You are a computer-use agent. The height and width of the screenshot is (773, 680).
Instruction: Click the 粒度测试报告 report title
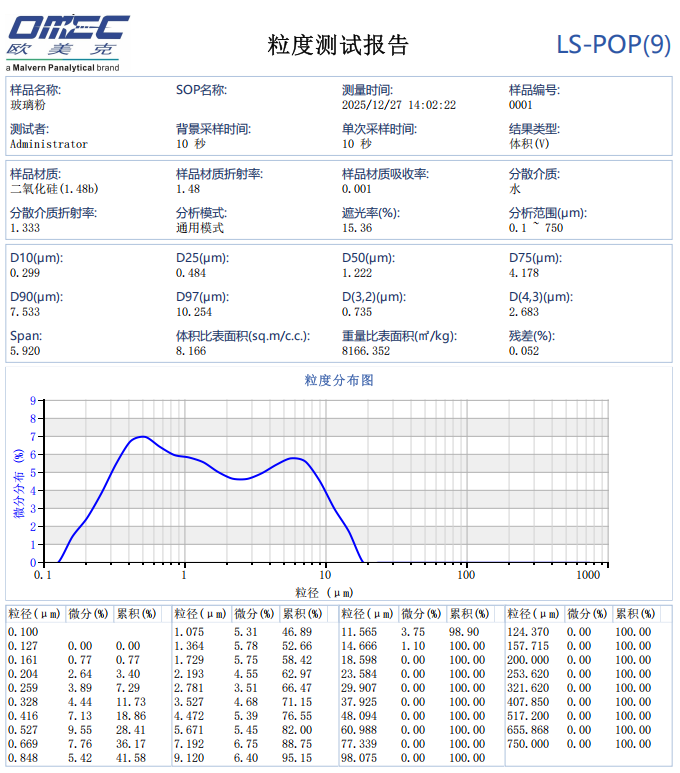coord(338,45)
